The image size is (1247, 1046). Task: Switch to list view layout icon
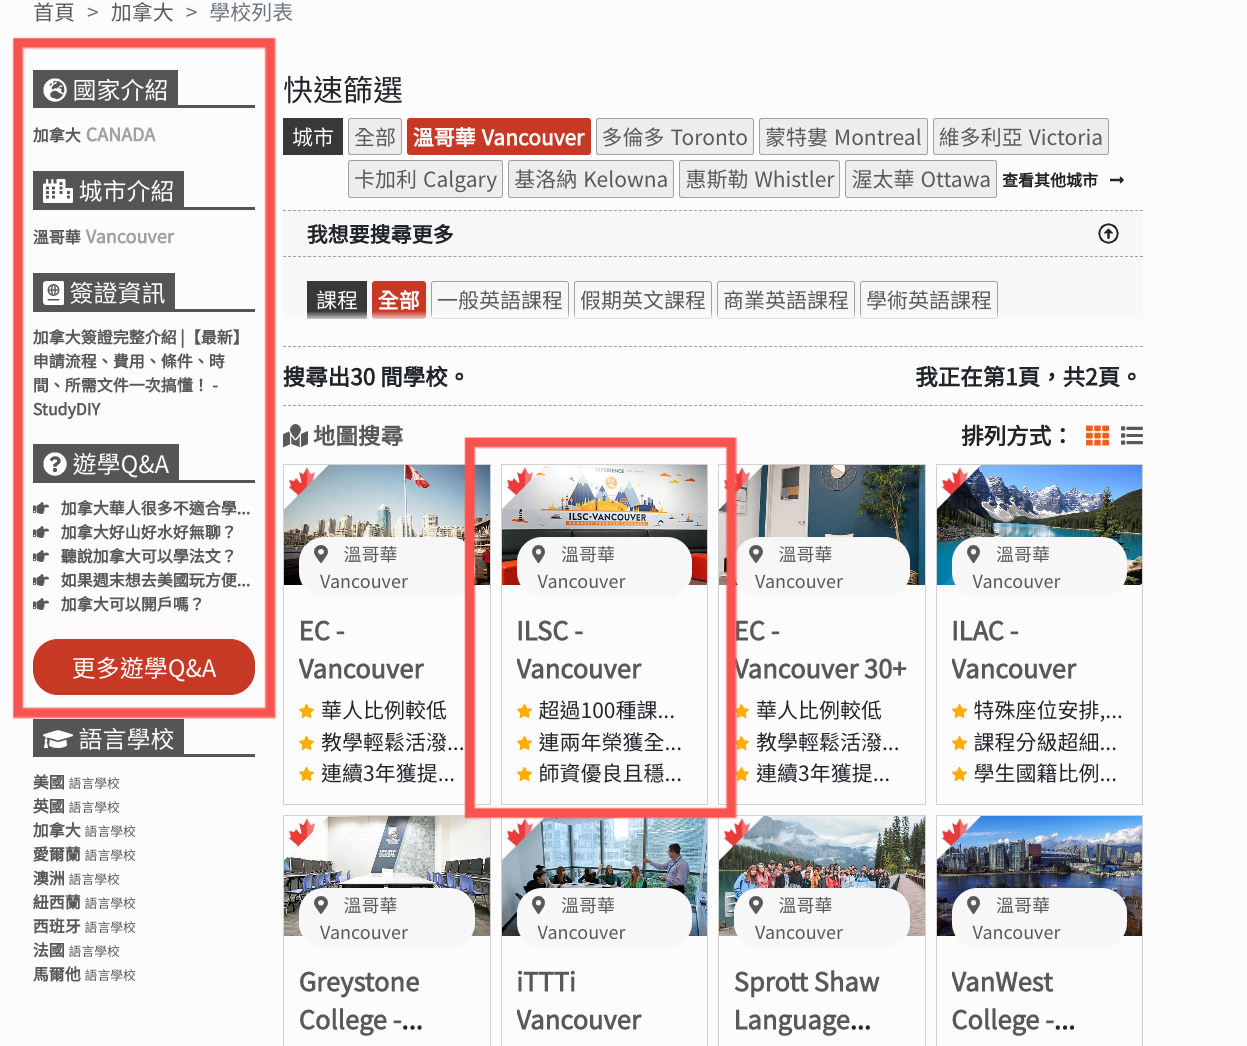pyautogui.click(x=1132, y=436)
